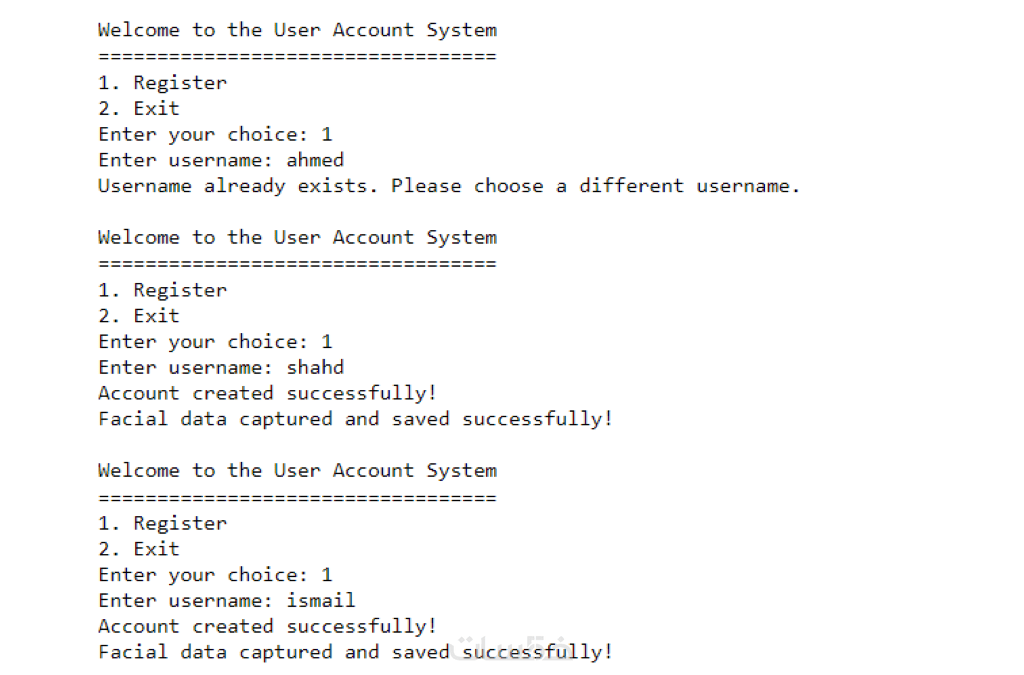The image size is (1024, 675).
Task: Click the username 'shahd' entry
Action: coord(315,367)
